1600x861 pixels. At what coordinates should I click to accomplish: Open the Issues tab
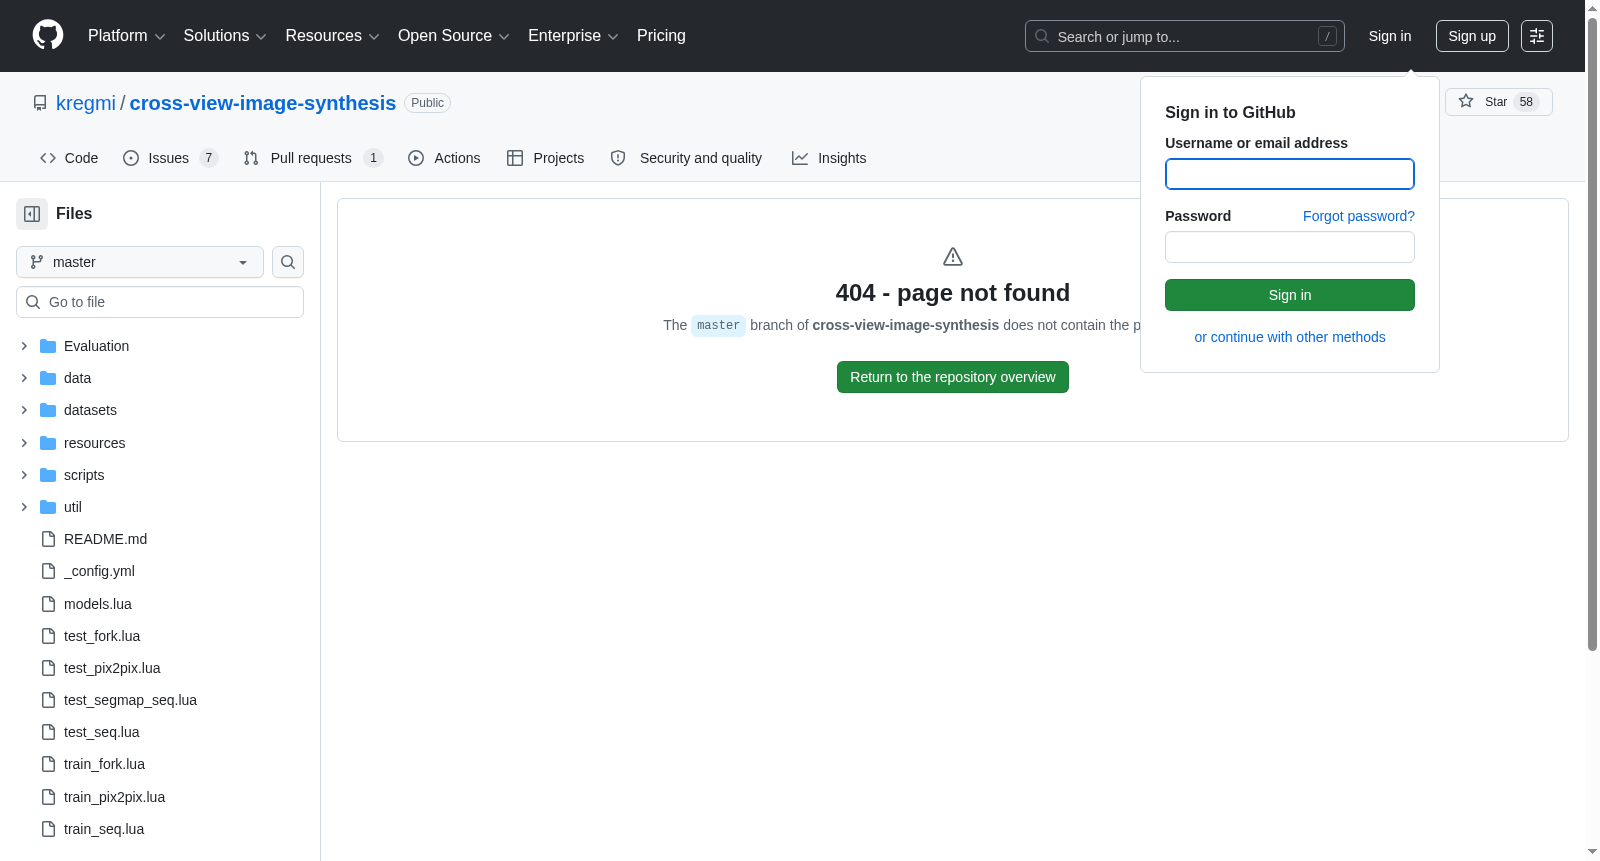[x=170, y=158]
